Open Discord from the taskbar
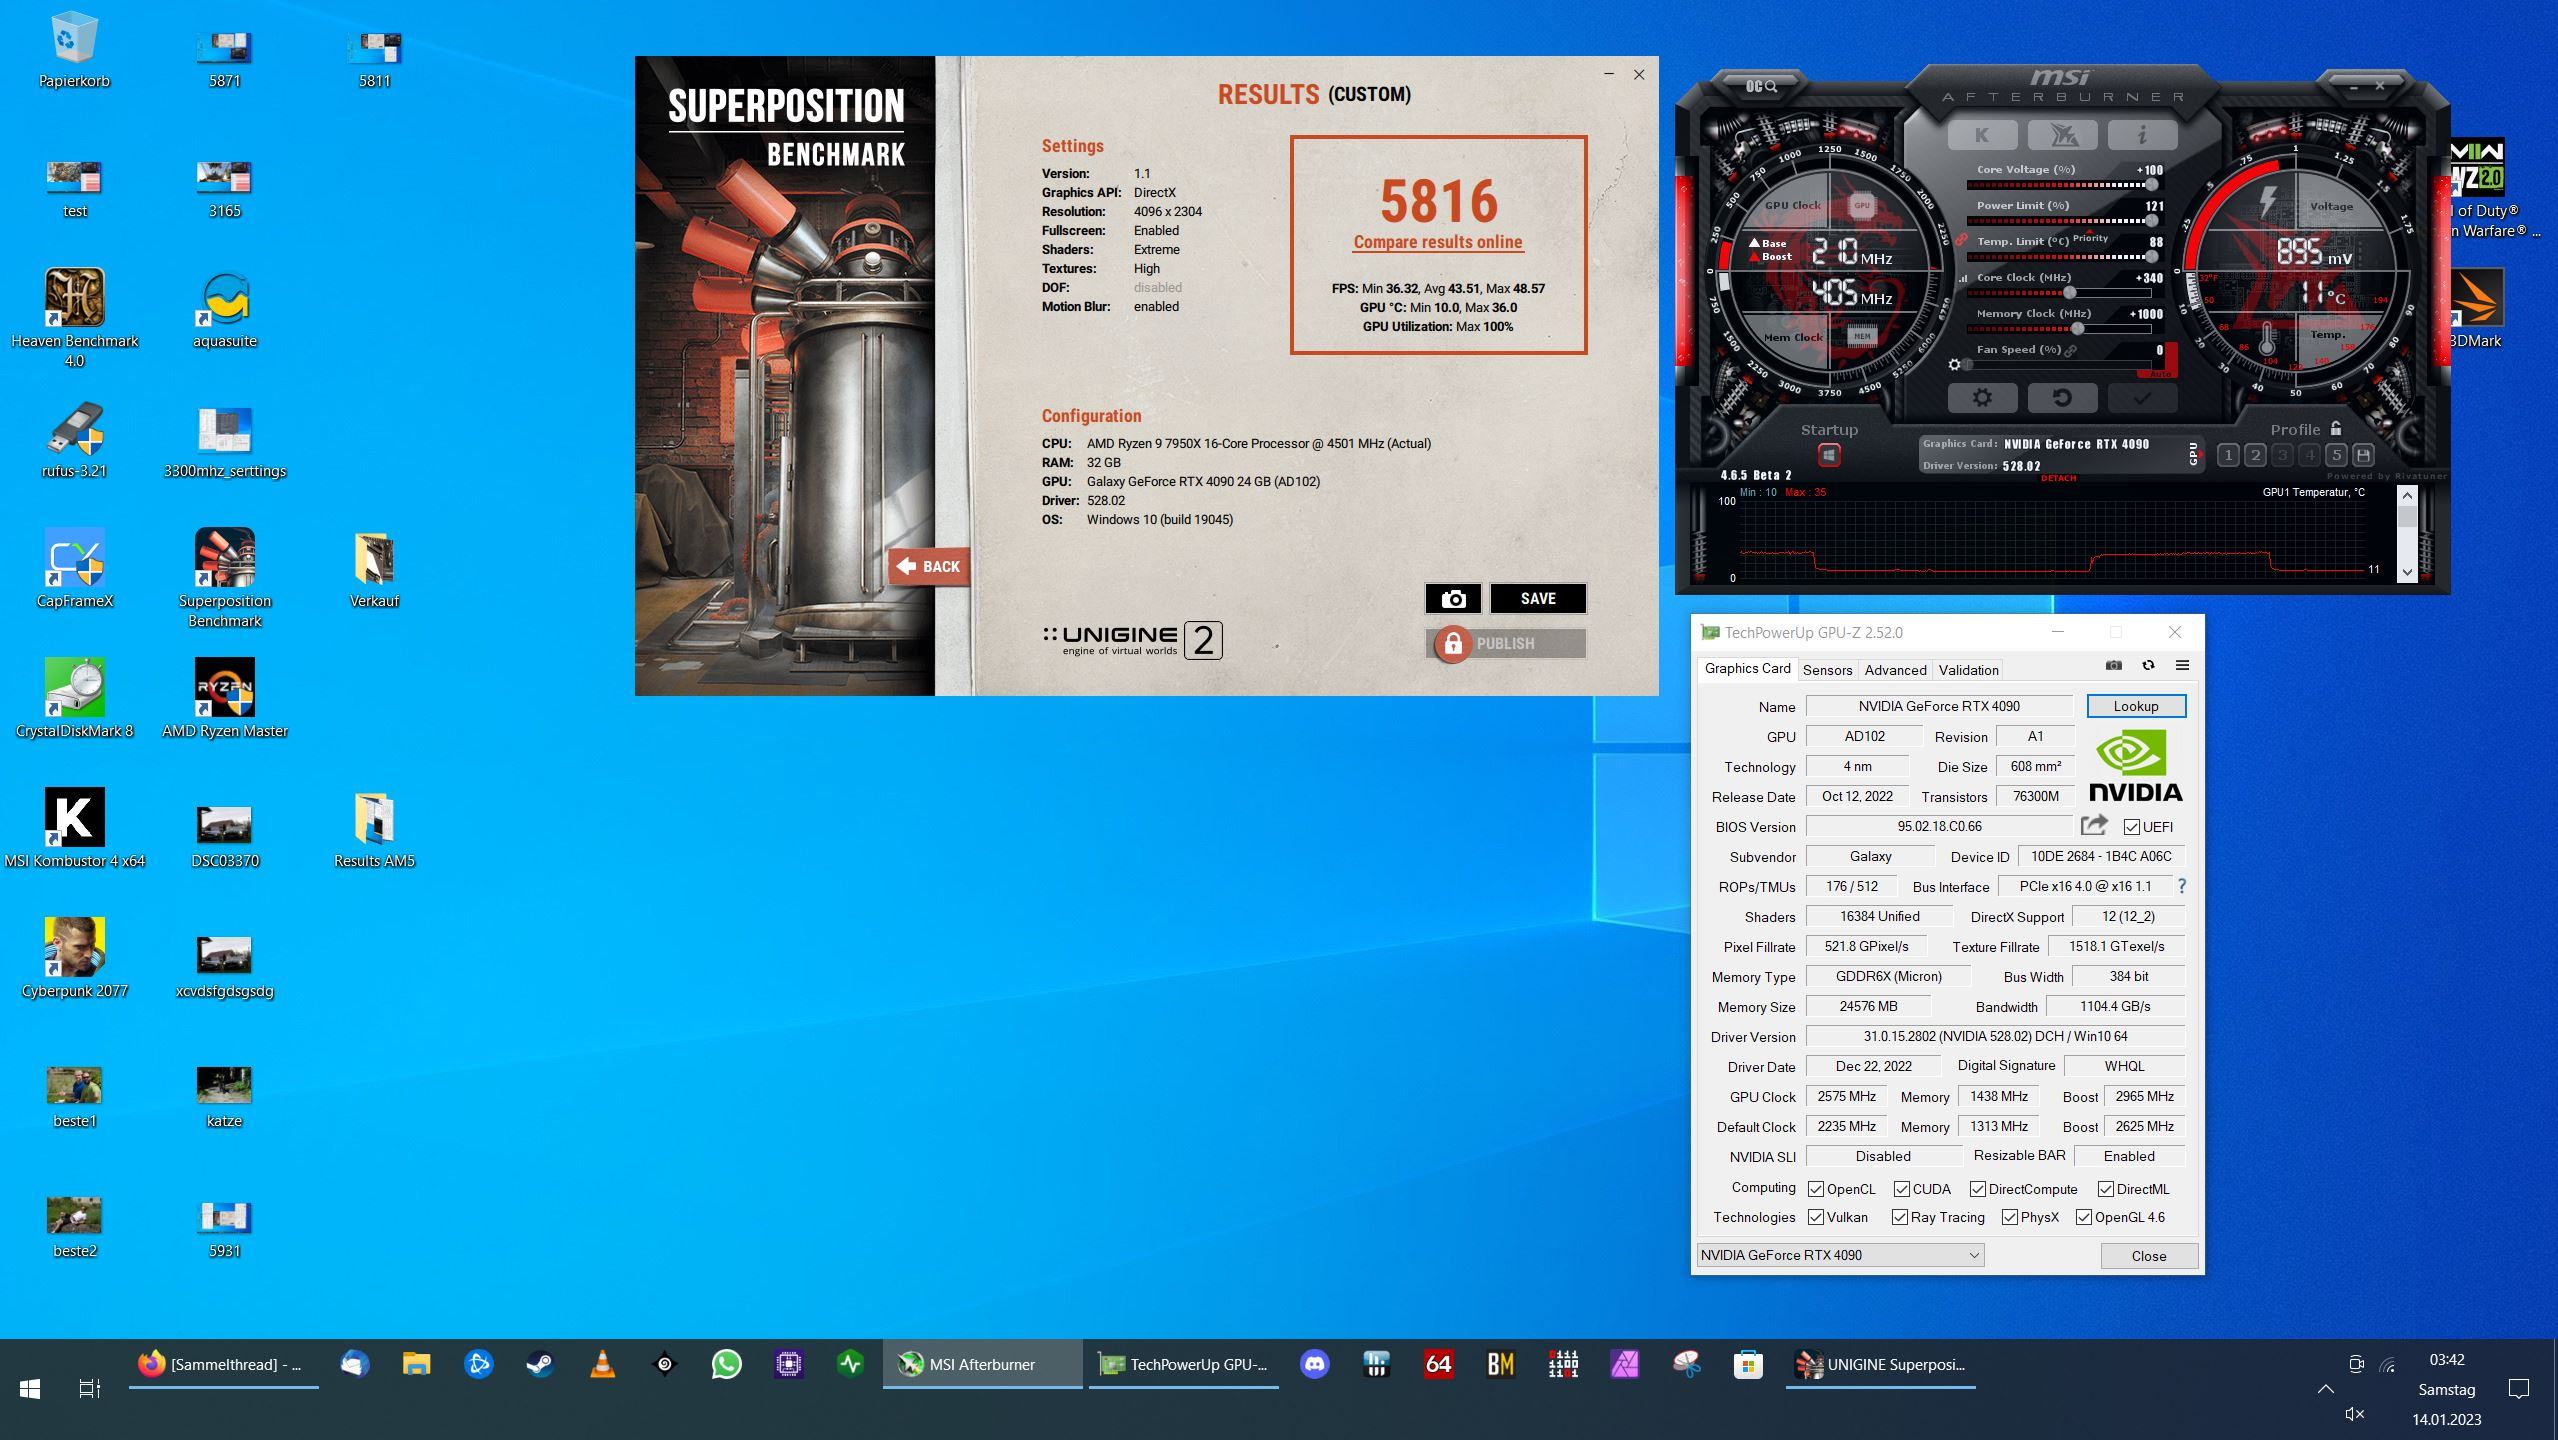This screenshot has height=1440, width=2558. (x=1314, y=1364)
